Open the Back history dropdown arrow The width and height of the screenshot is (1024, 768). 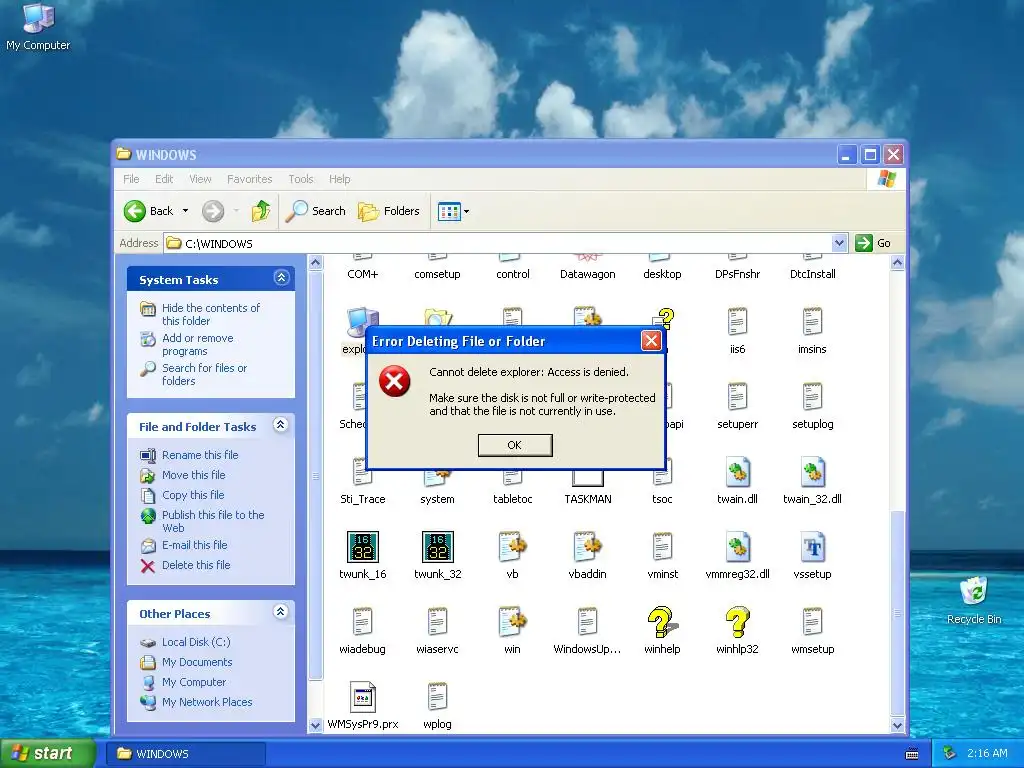pos(185,211)
